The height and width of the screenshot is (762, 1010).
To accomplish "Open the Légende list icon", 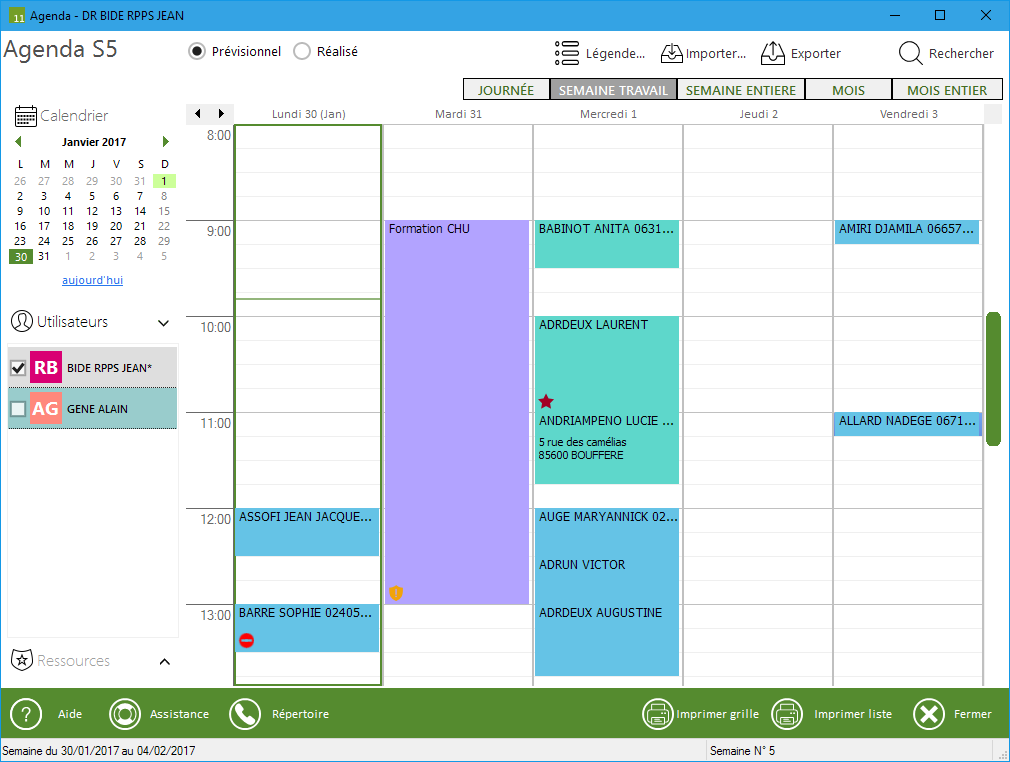I will pos(567,53).
